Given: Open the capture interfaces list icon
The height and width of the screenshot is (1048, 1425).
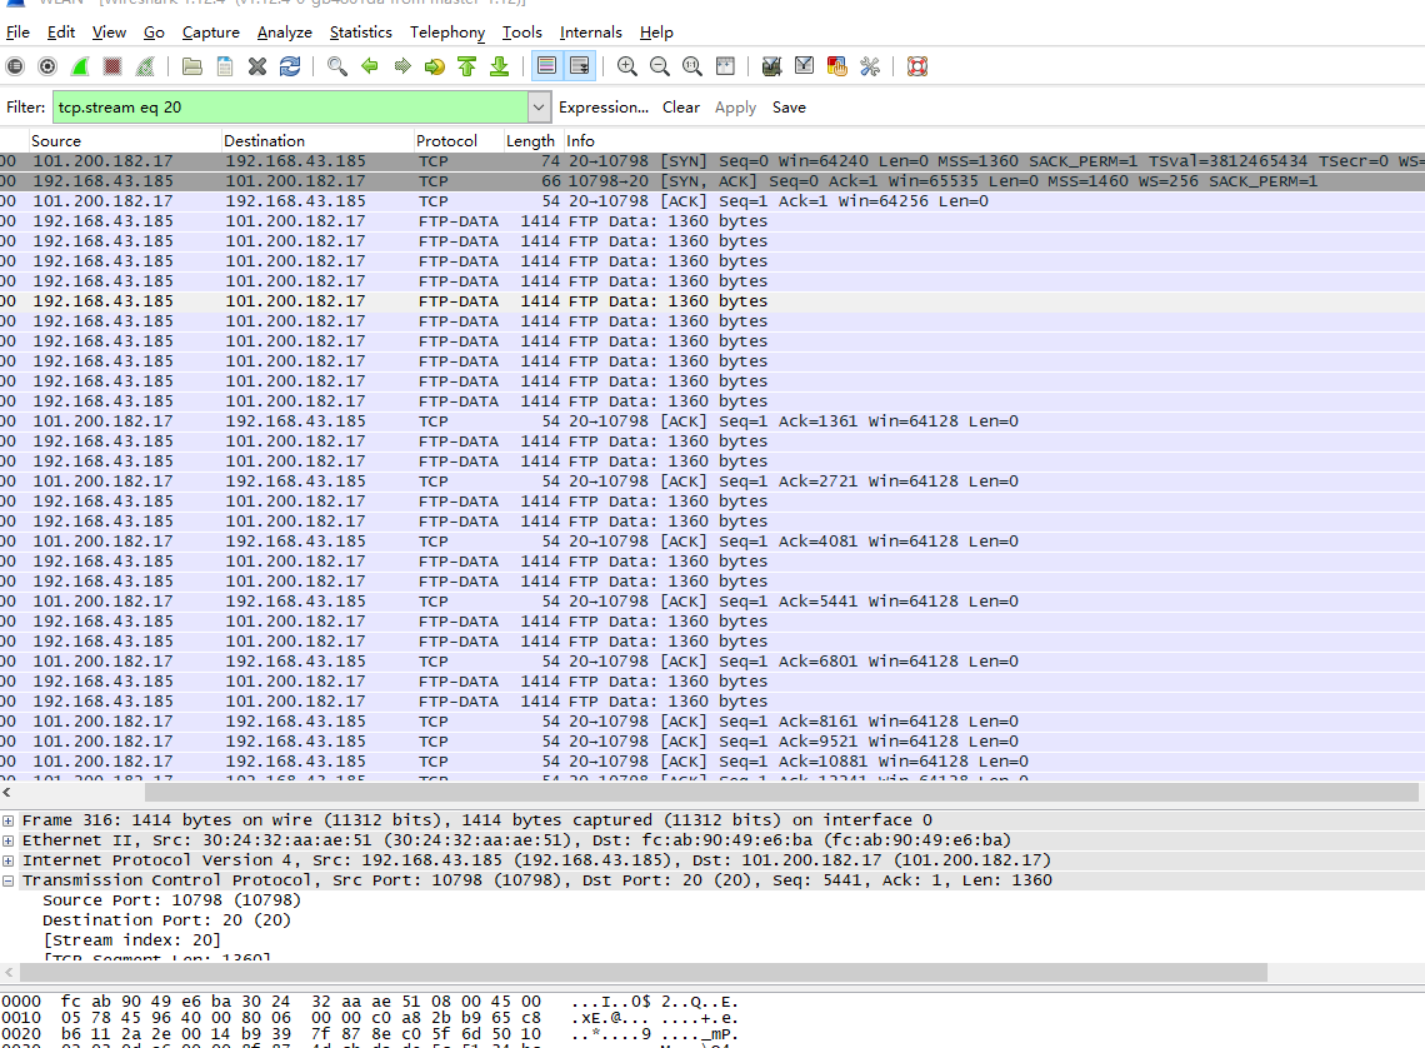Looking at the screenshot, I should point(15,66).
